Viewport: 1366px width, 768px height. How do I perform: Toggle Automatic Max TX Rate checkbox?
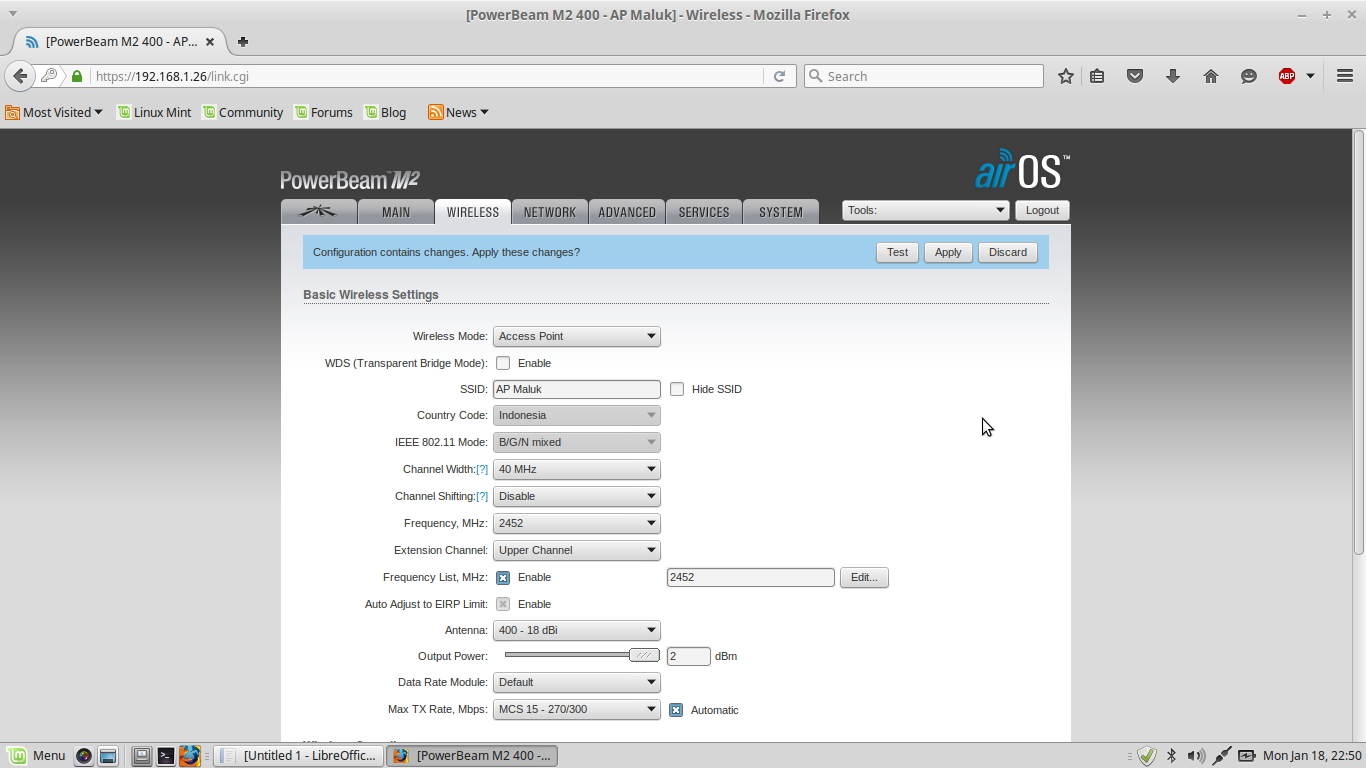click(676, 710)
